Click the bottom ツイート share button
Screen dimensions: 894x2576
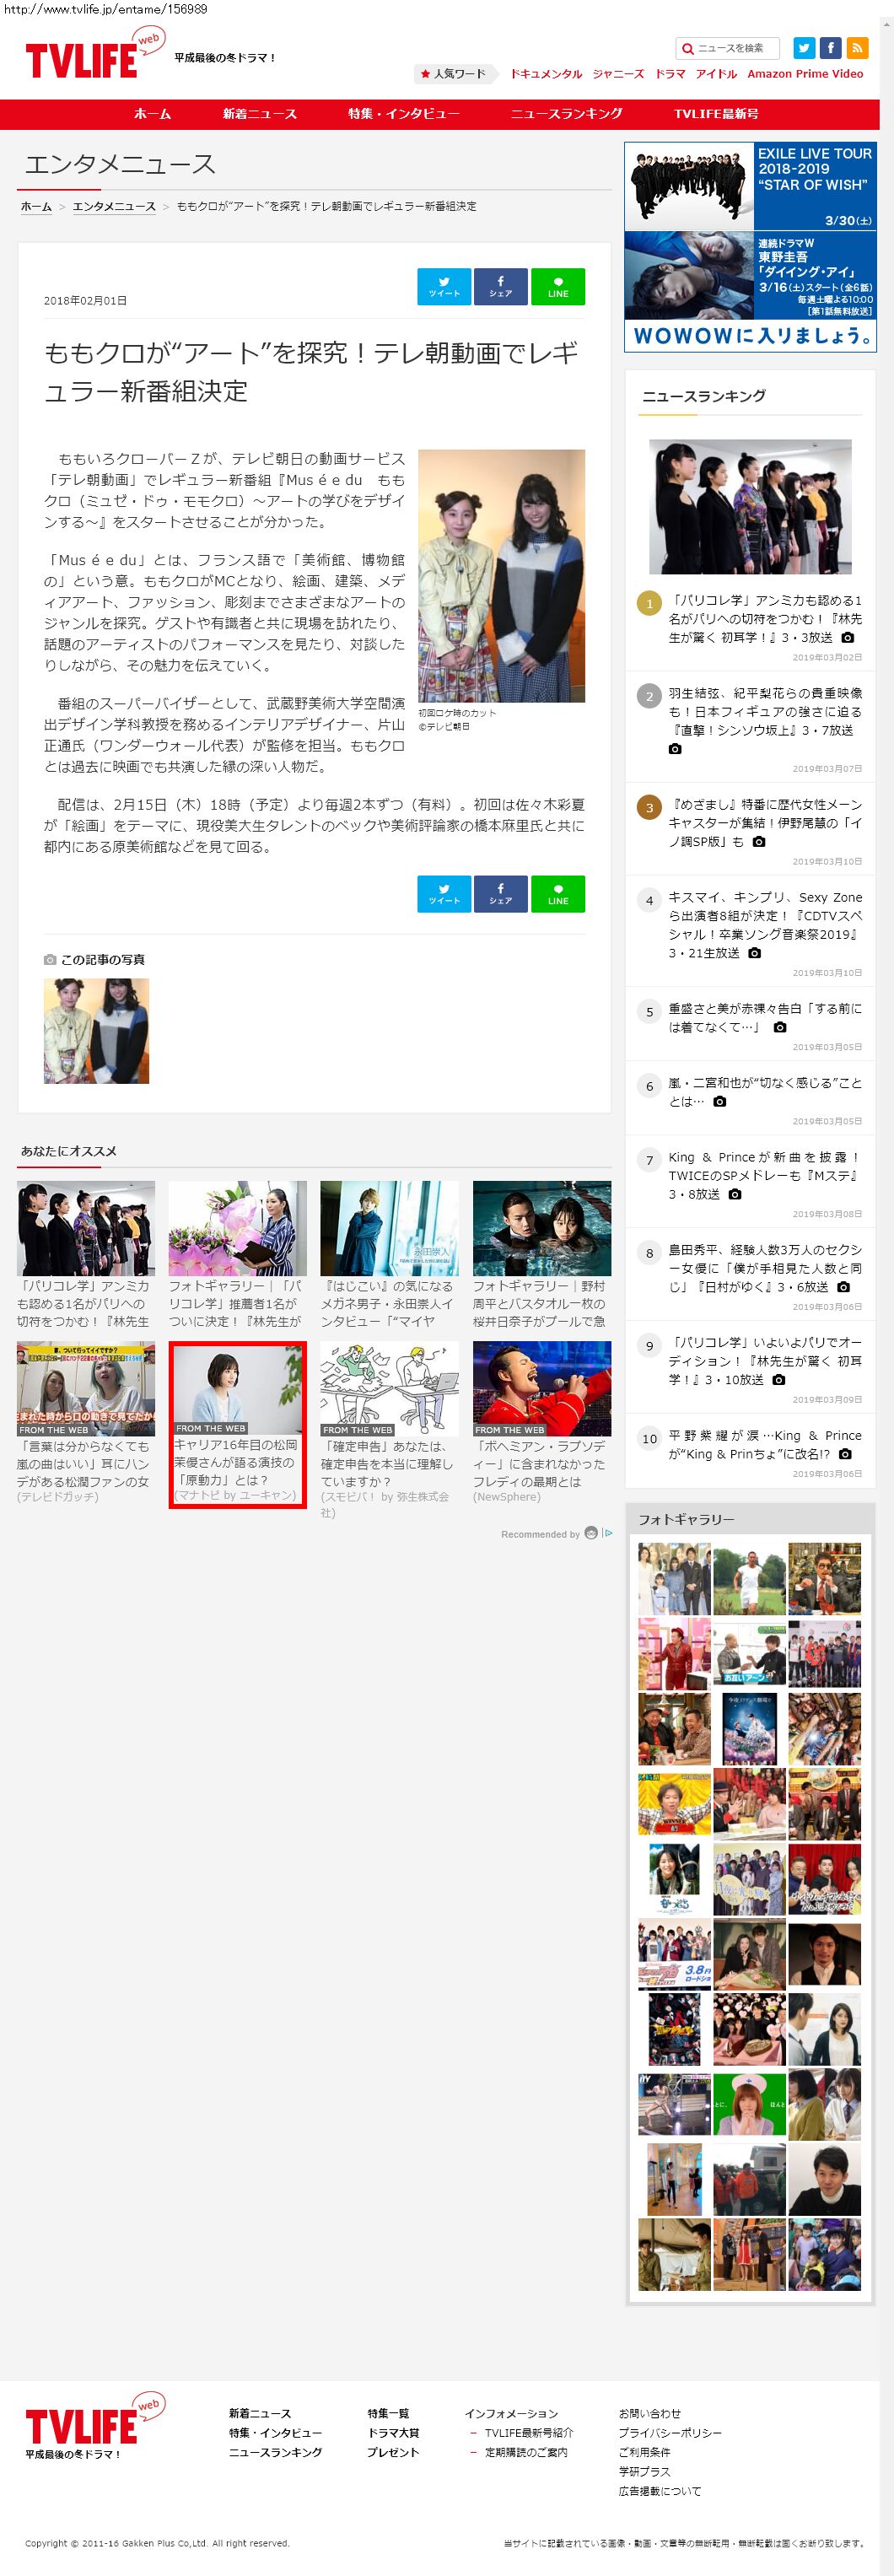point(444,894)
